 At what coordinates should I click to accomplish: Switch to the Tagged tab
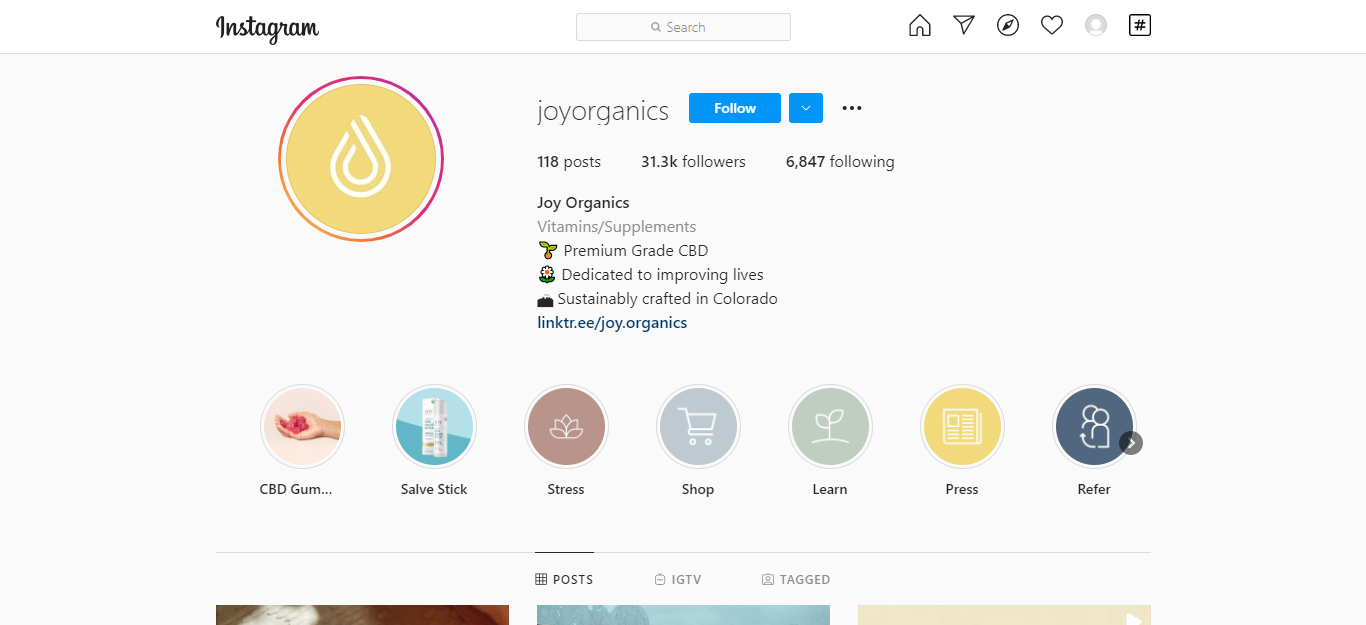(796, 579)
